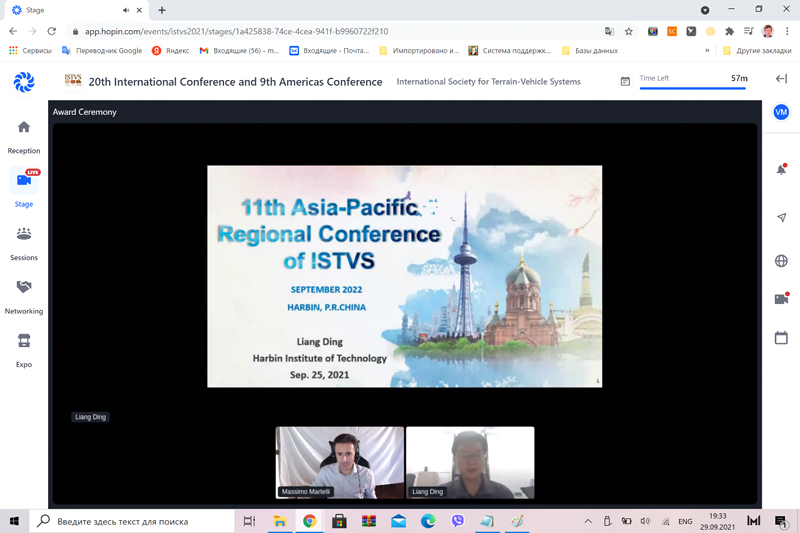
Task: Click the address bar URL
Action: coord(236,31)
